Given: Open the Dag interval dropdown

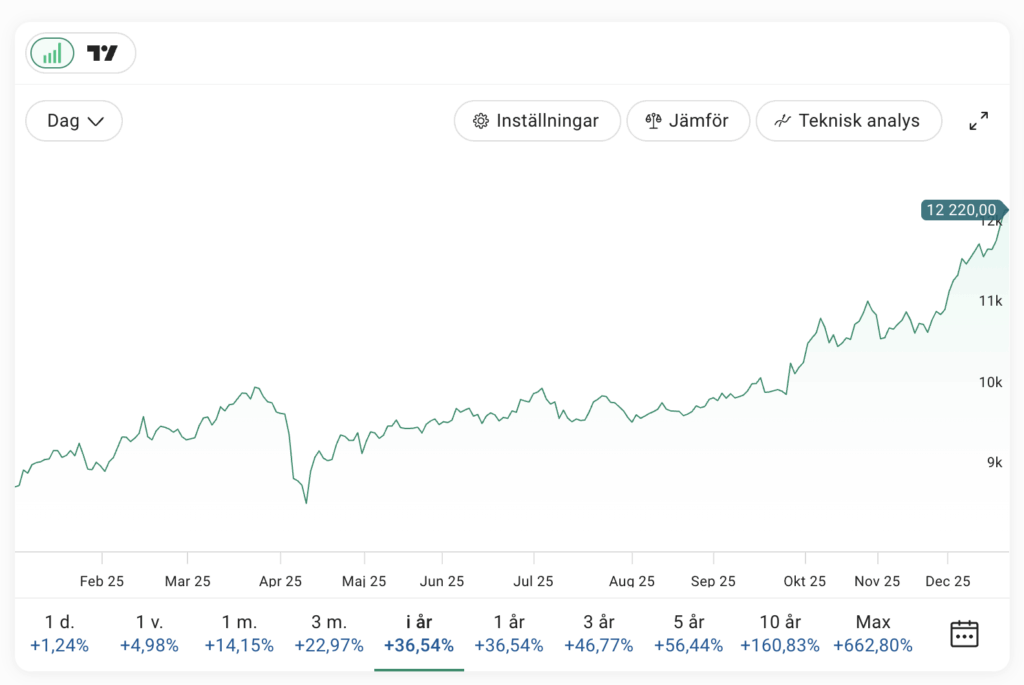Looking at the screenshot, I should tap(74, 121).
